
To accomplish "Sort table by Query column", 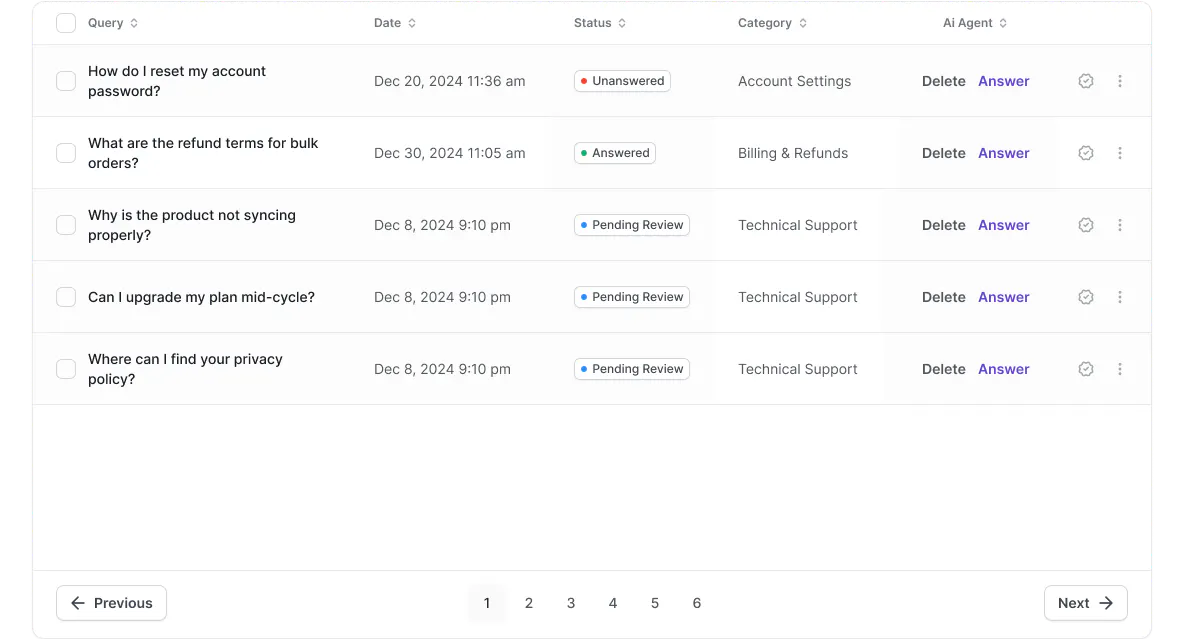I will click(x=113, y=23).
